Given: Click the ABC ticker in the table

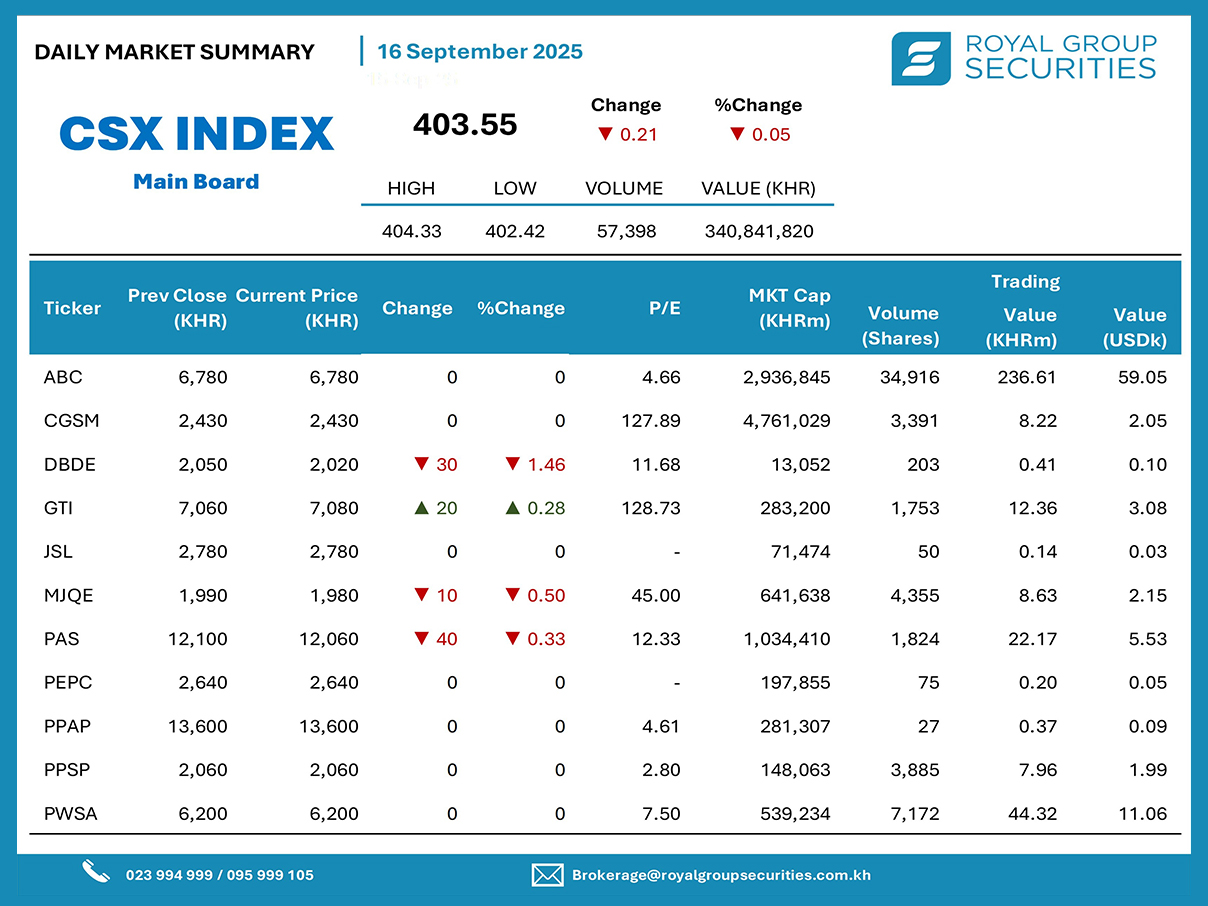Looking at the screenshot, I should 63,377.
